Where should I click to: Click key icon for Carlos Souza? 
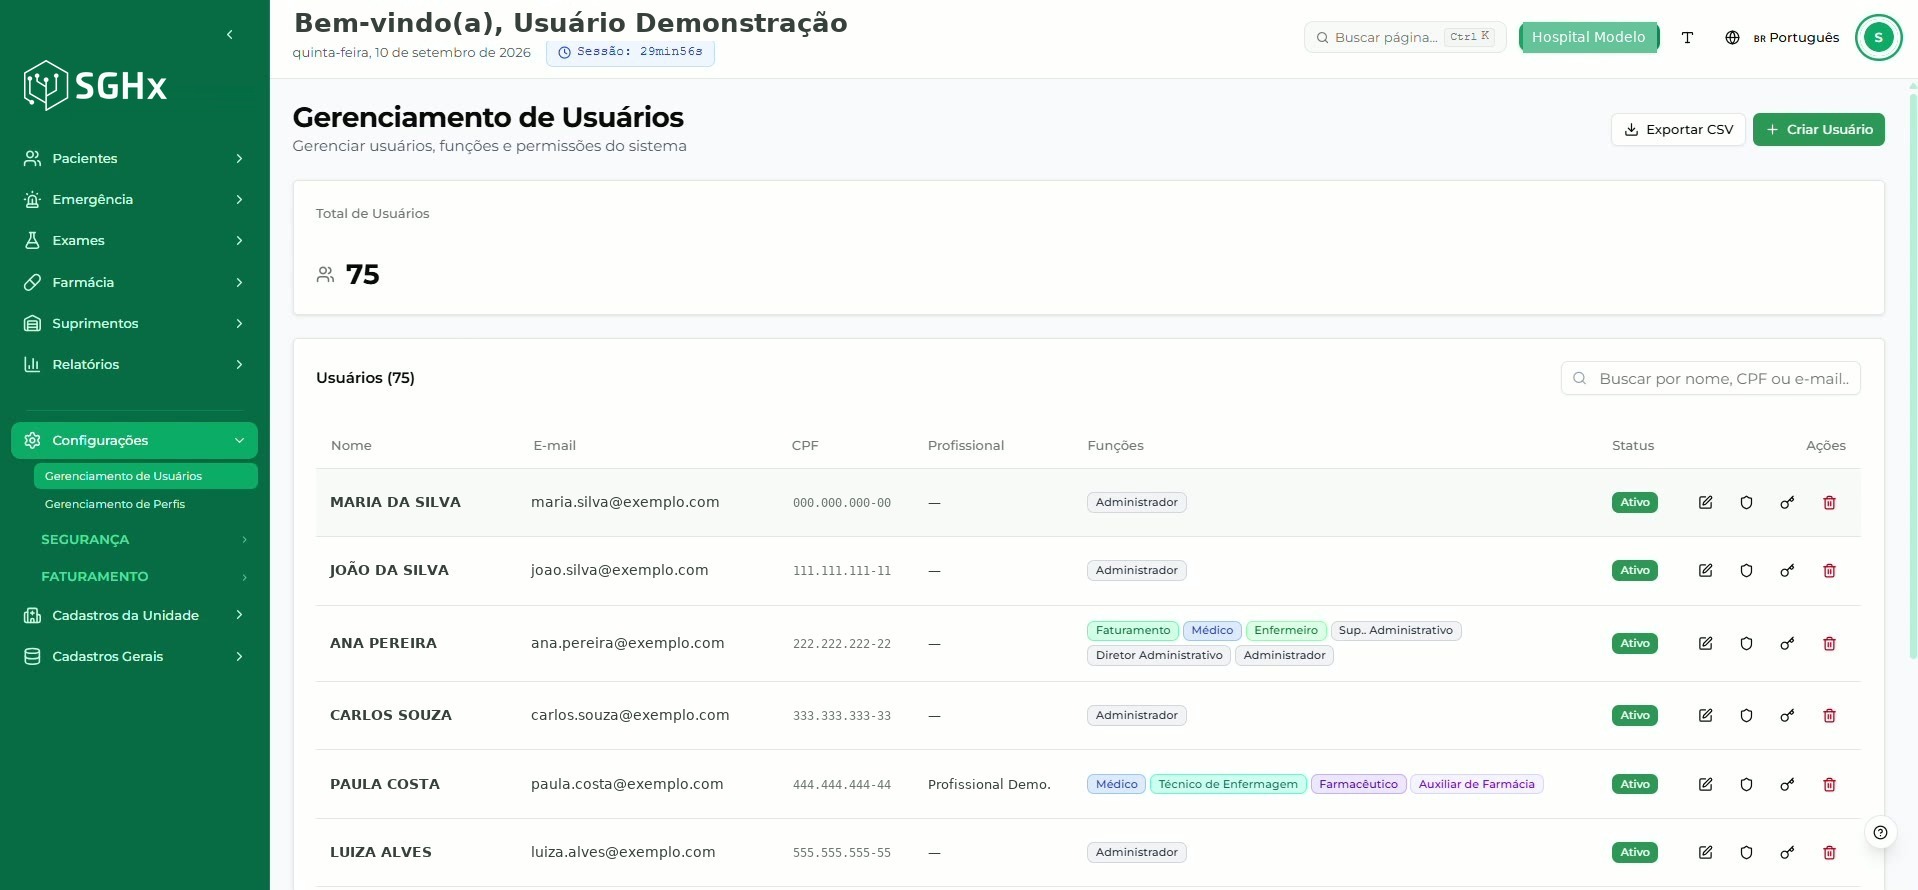1787,715
